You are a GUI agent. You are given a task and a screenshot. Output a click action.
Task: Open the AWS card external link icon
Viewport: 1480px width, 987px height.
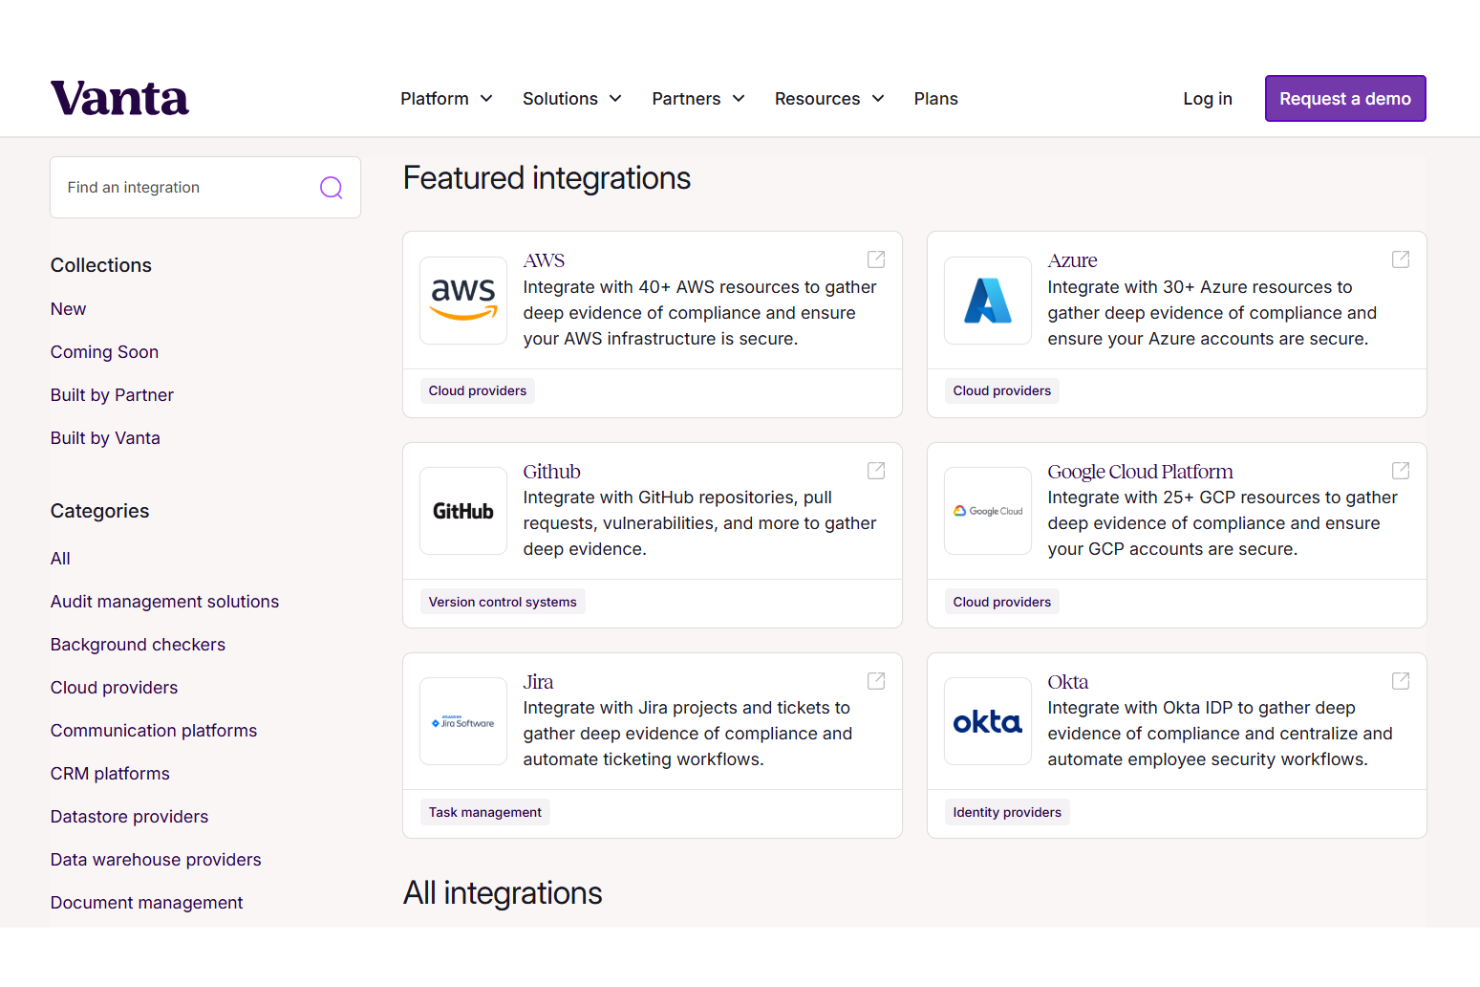(x=876, y=259)
